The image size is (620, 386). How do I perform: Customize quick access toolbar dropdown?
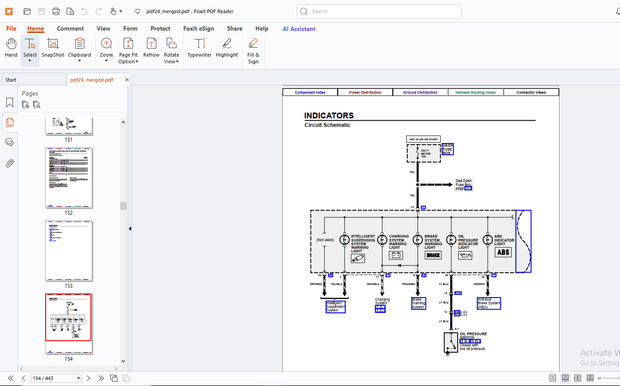[x=137, y=11]
